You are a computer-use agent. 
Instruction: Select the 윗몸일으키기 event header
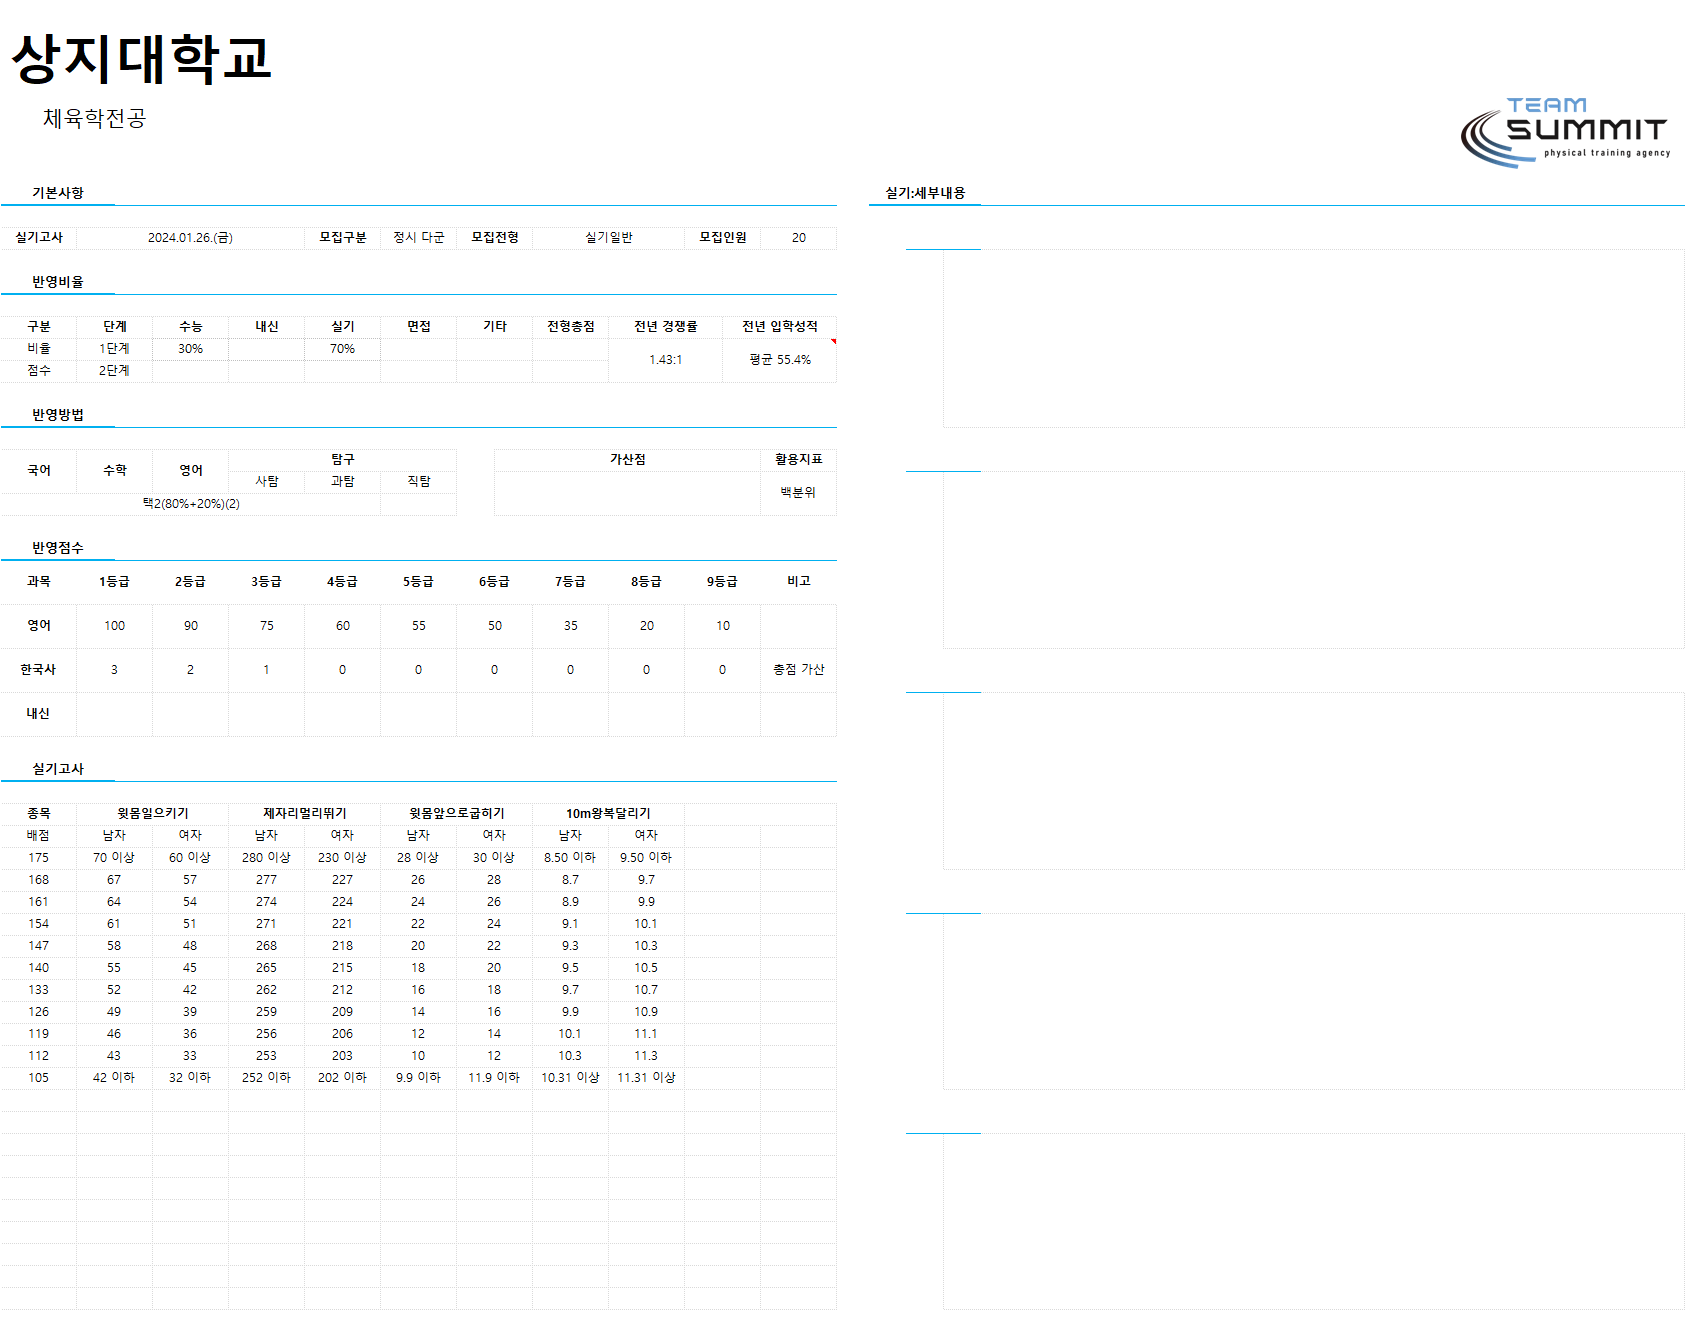click(153, 814)
